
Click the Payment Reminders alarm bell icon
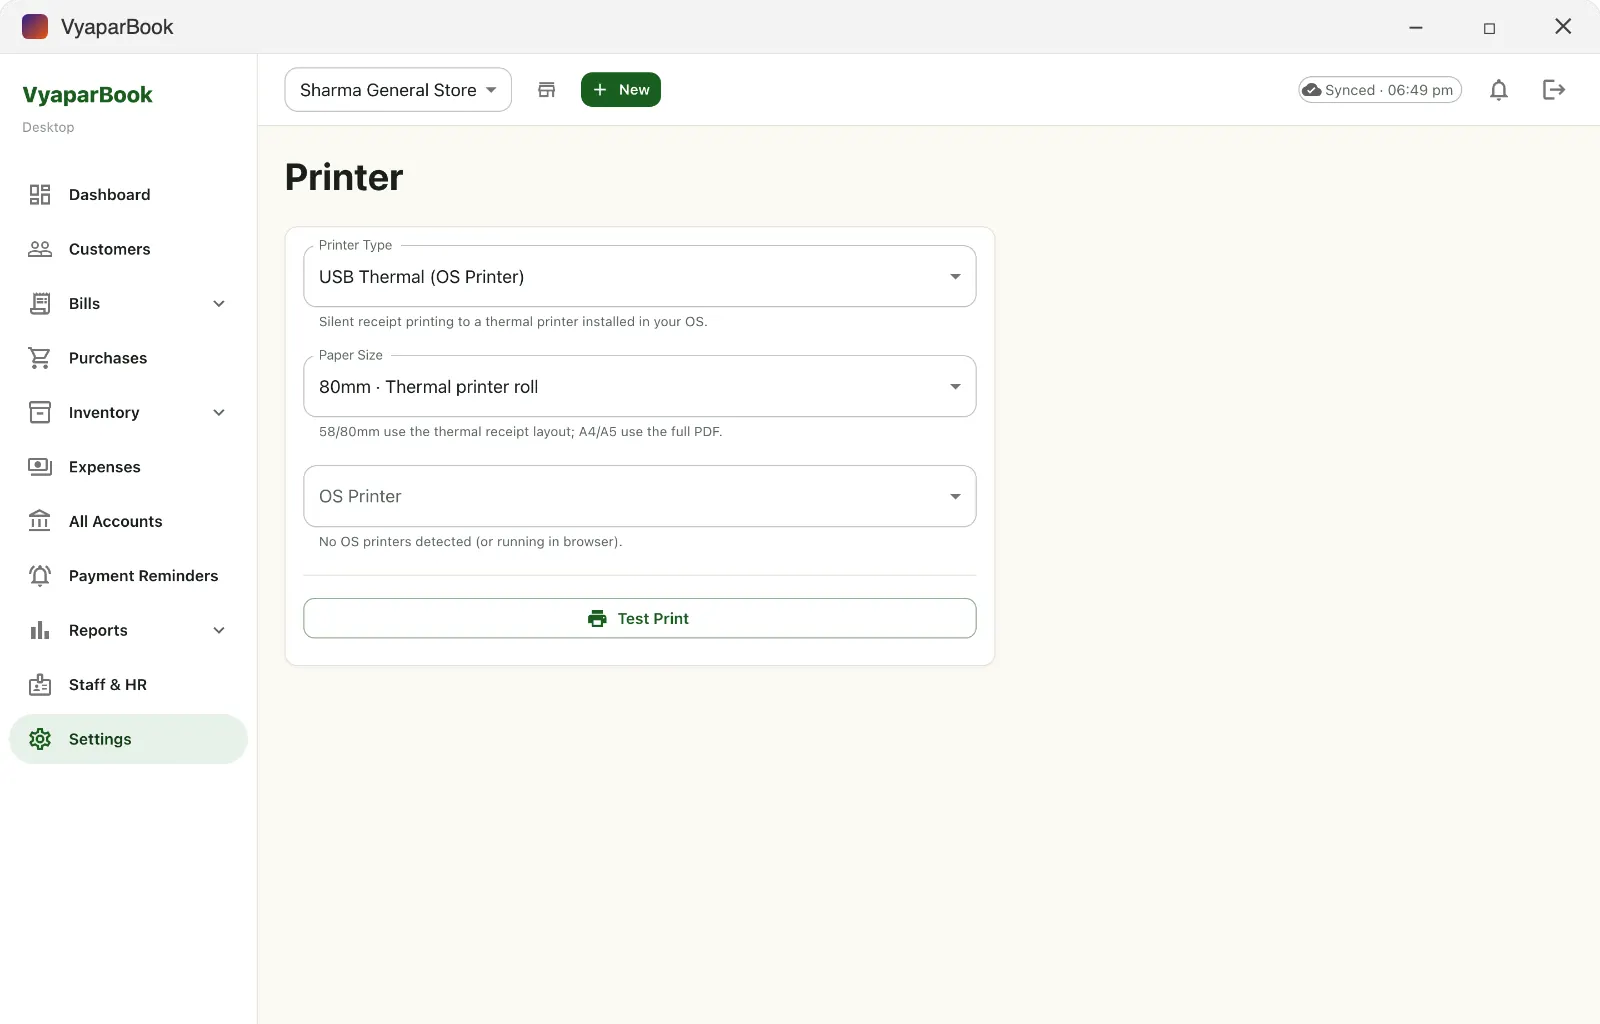pos(40,576)
